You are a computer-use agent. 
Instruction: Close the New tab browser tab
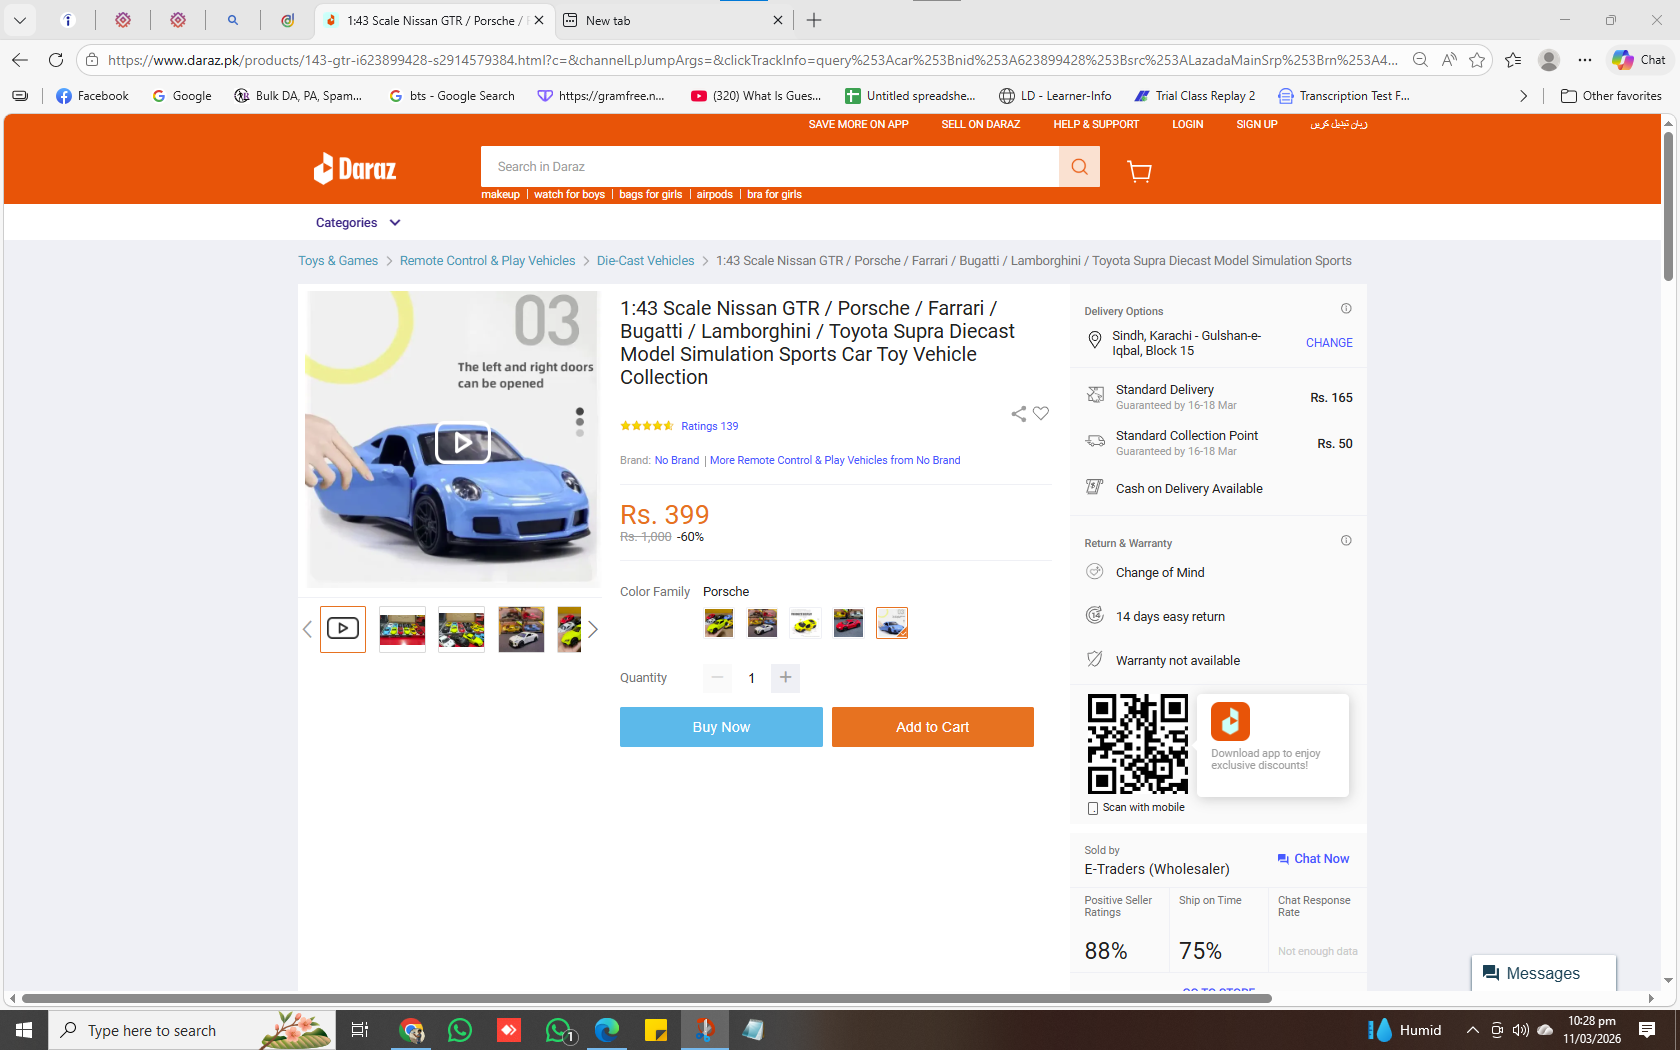pyautogui.click(x=778, y=20)
